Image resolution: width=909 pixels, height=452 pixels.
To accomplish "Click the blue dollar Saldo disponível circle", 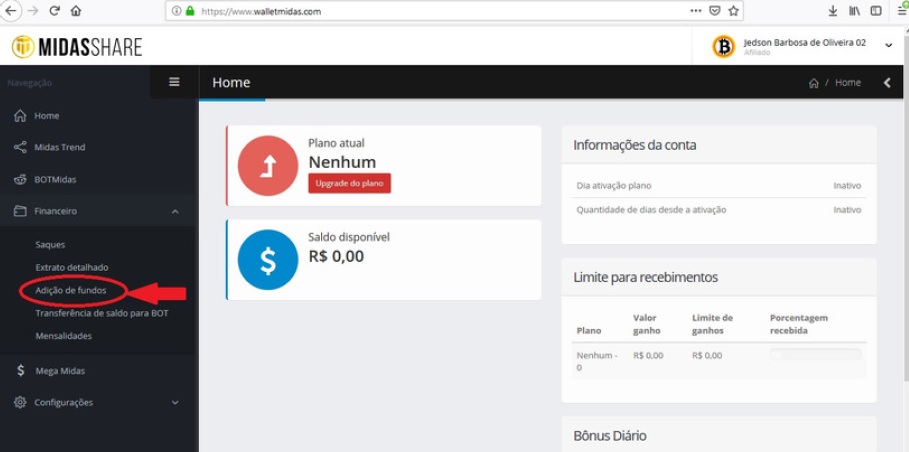I will tap(267, 259).
